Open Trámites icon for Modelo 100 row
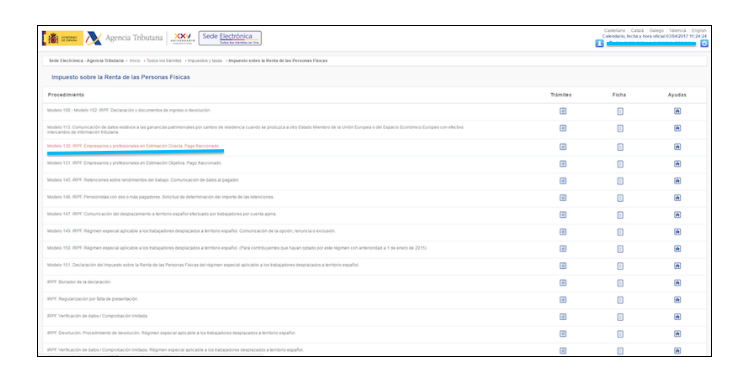 (563, 111)
